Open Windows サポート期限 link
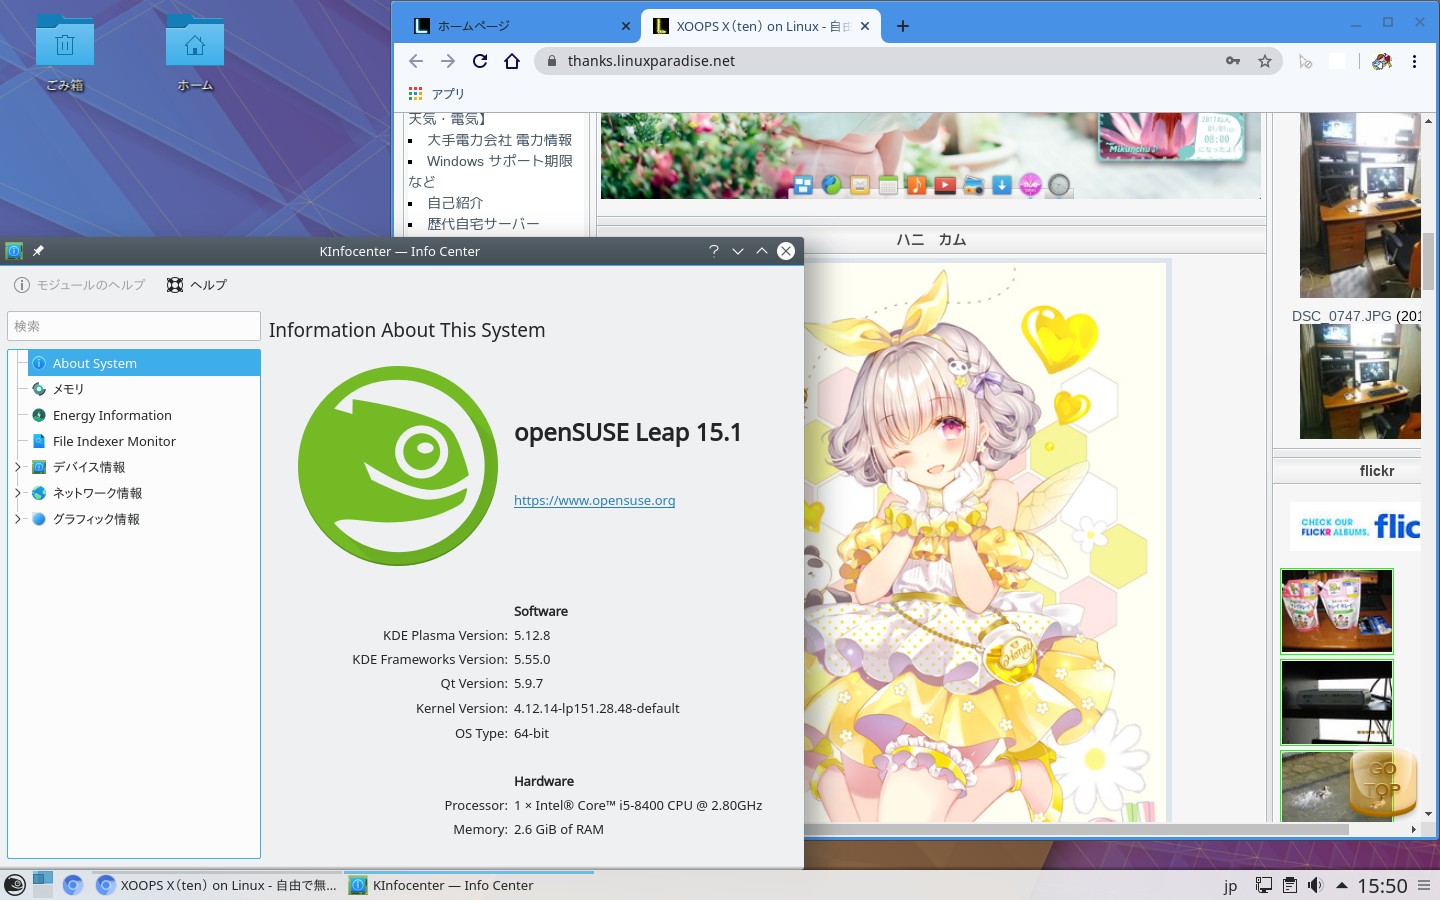Screen dimensions: 1440x900 click(500, 161)
